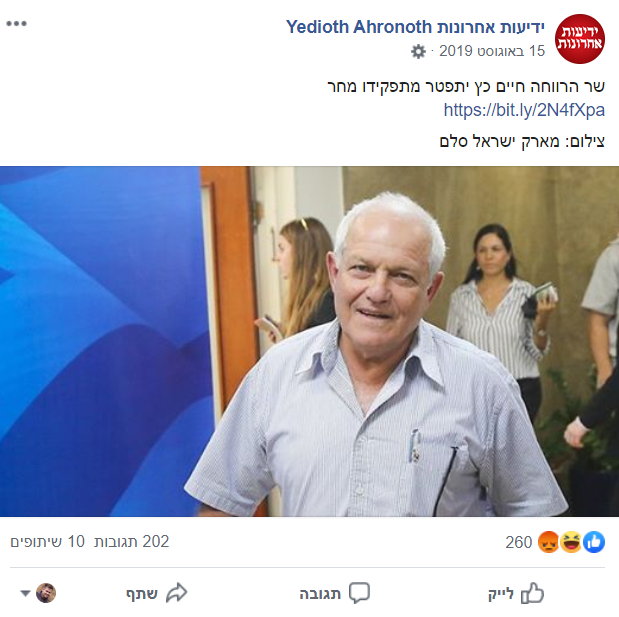Screen dimensions: 619x617
Task: Expand the profile selector dropdown arrow
Action: (x=25, y=593)
